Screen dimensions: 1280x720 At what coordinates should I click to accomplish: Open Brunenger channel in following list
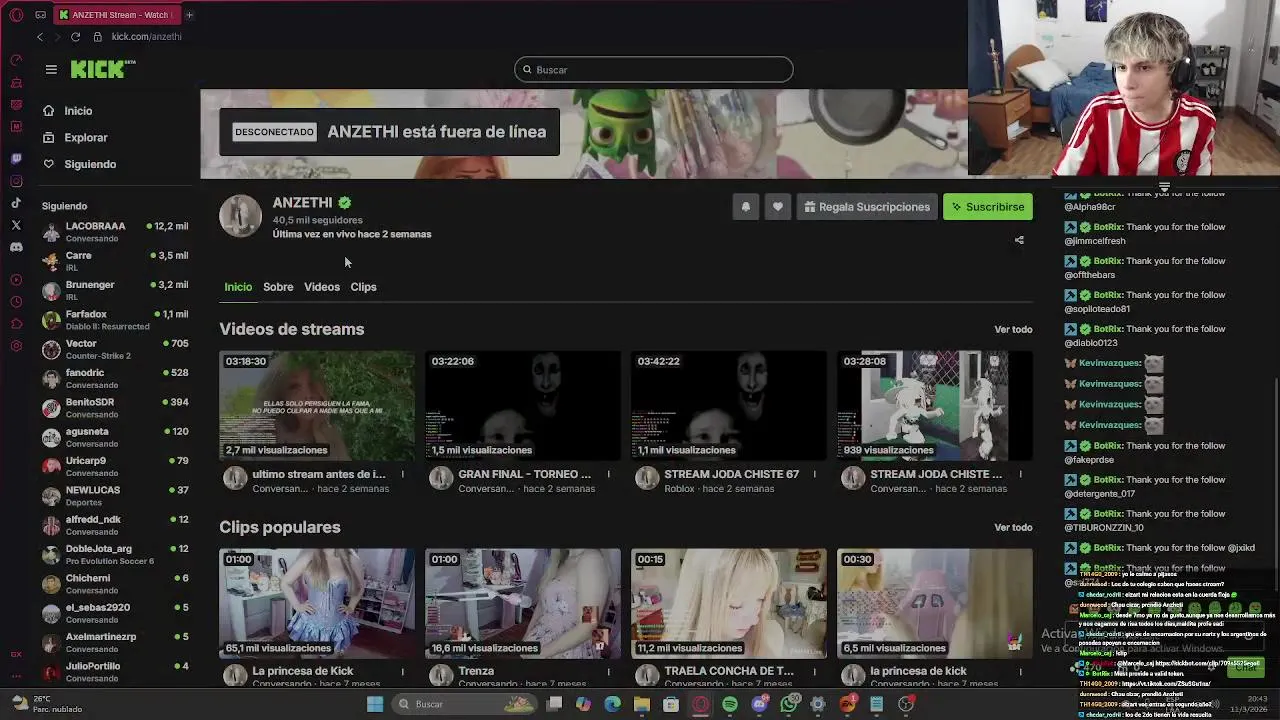click(115, 290)
